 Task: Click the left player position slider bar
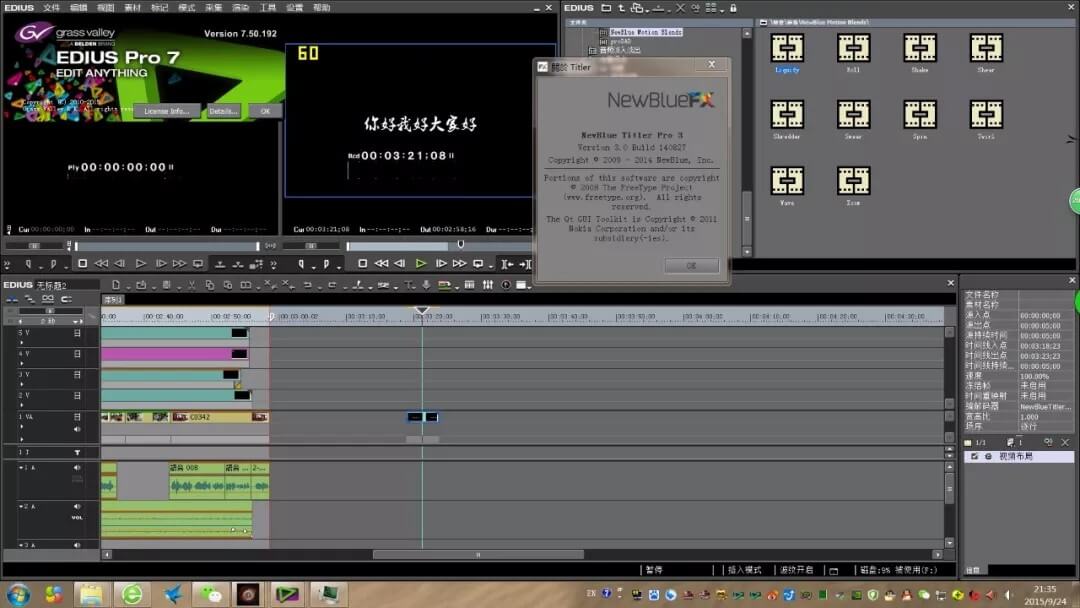[167, 246]
